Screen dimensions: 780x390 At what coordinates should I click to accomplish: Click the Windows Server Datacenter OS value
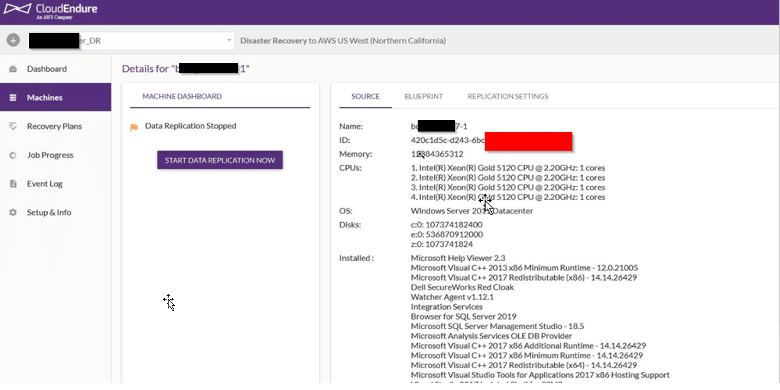472,211
